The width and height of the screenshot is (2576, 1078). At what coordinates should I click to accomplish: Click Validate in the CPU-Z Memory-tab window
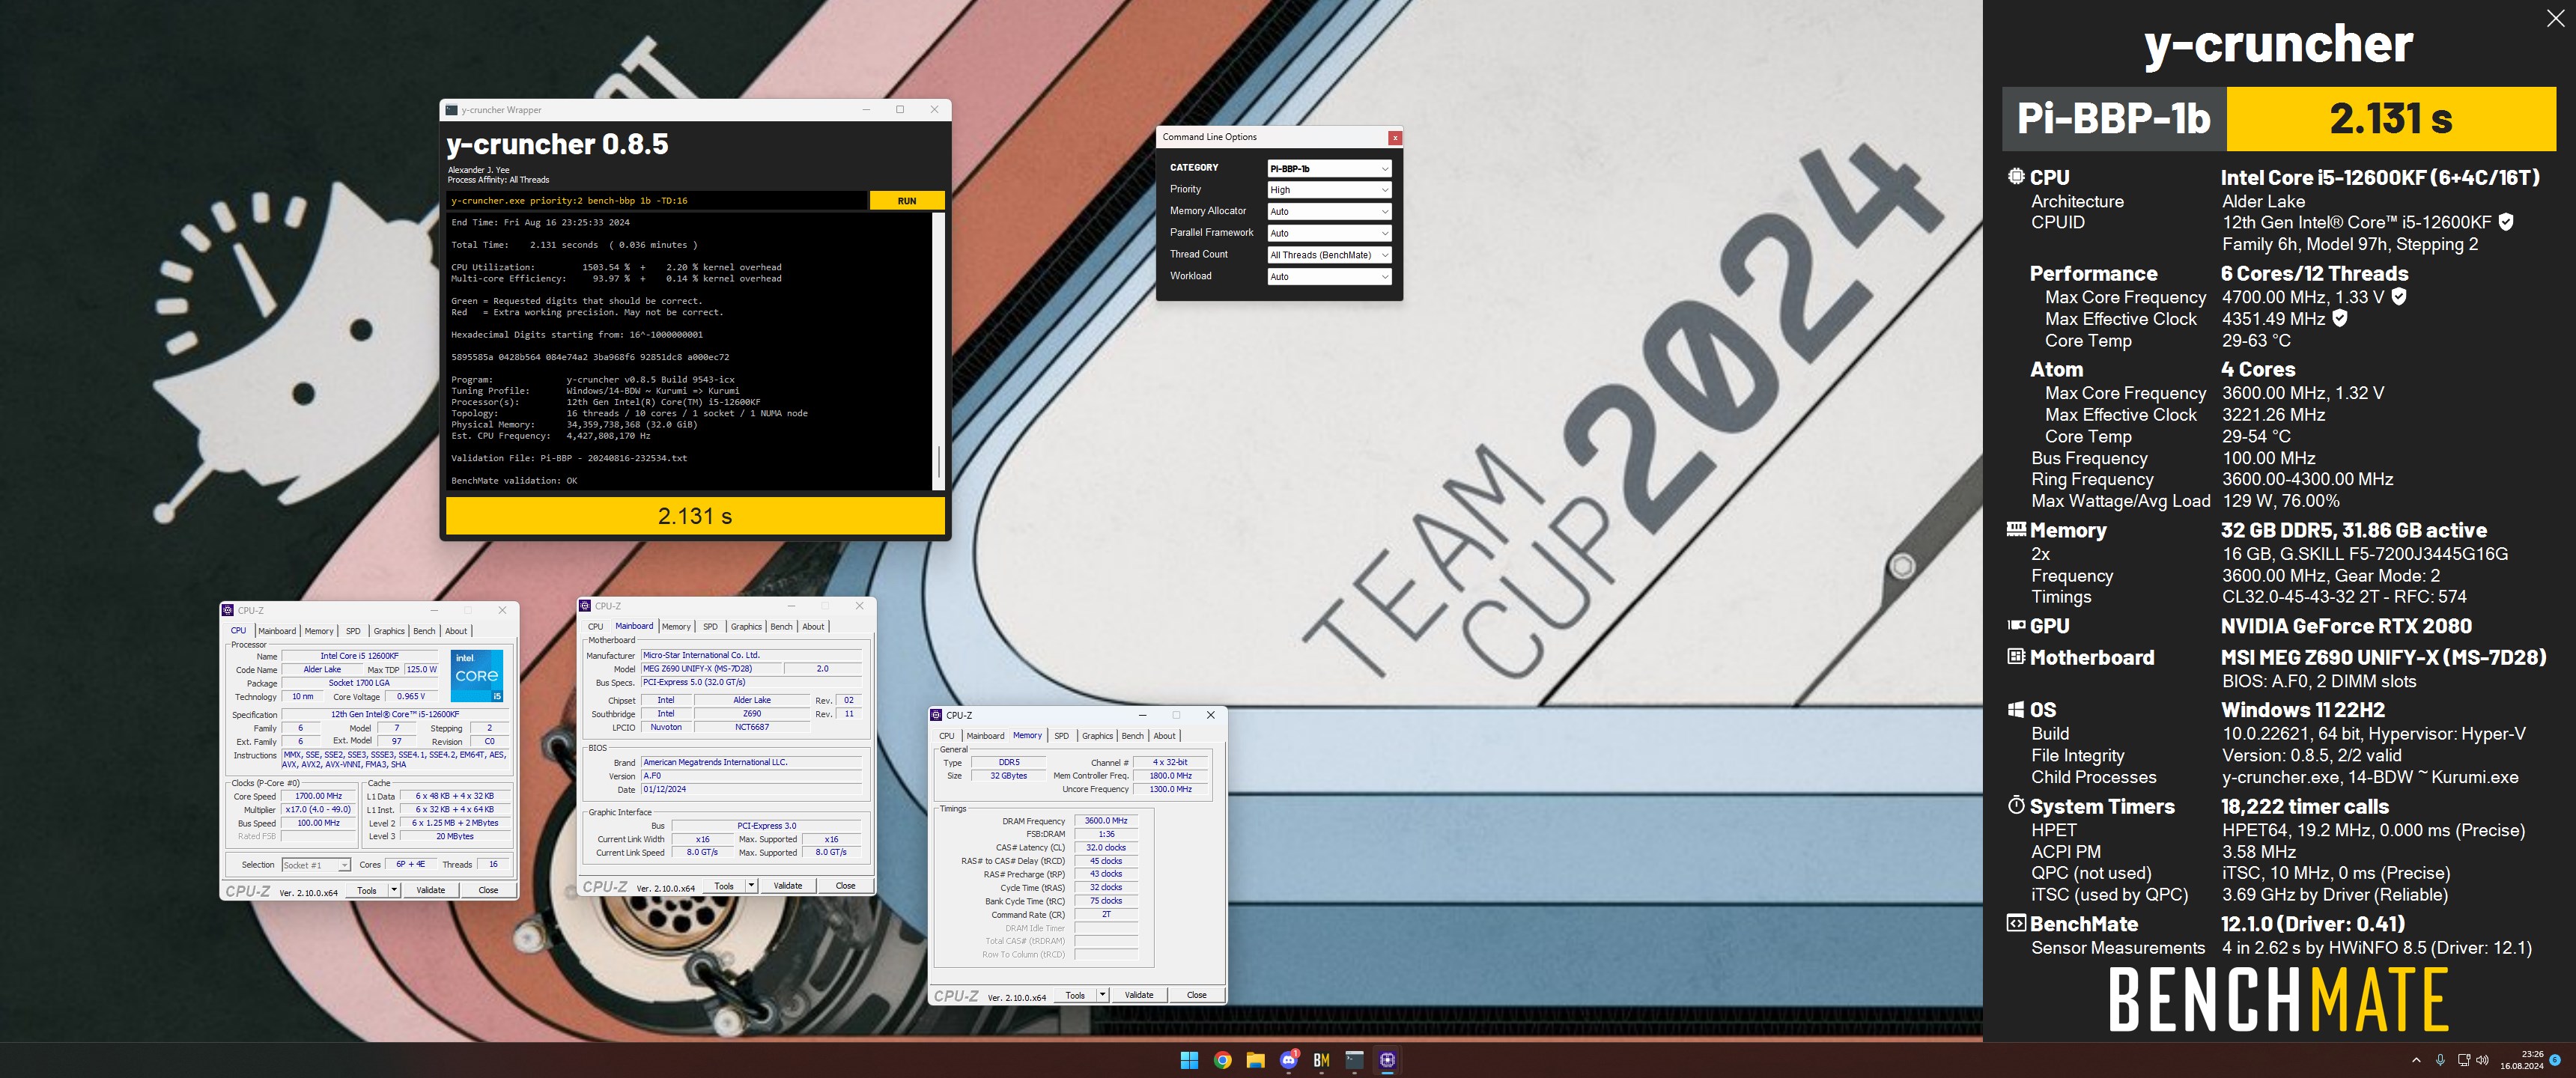point(1139,995)
